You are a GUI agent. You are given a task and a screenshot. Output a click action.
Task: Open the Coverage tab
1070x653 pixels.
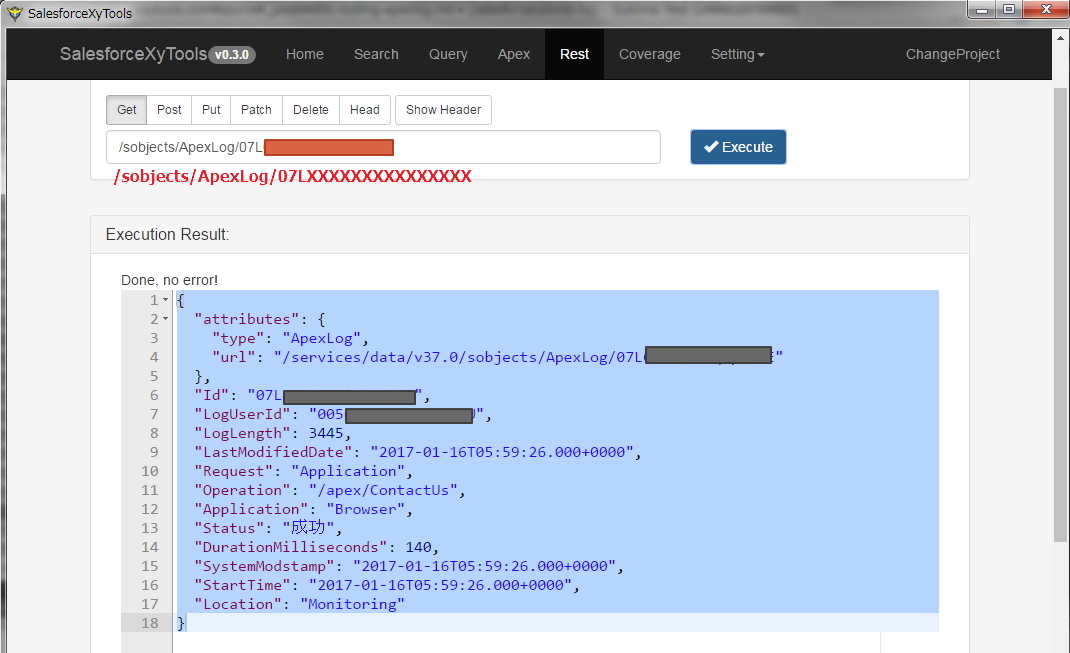point(650,54)
